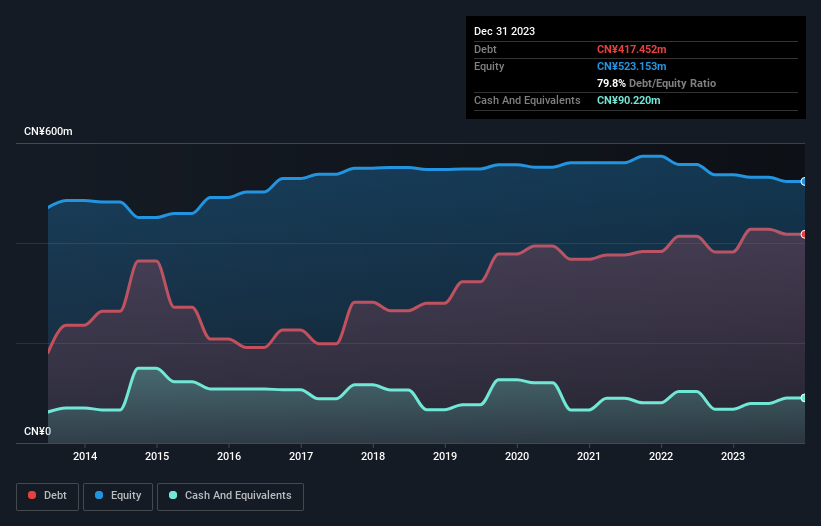Click the blue Equity legend dot
The height and width of the screenshot is (526, 821).
point(99,495)
